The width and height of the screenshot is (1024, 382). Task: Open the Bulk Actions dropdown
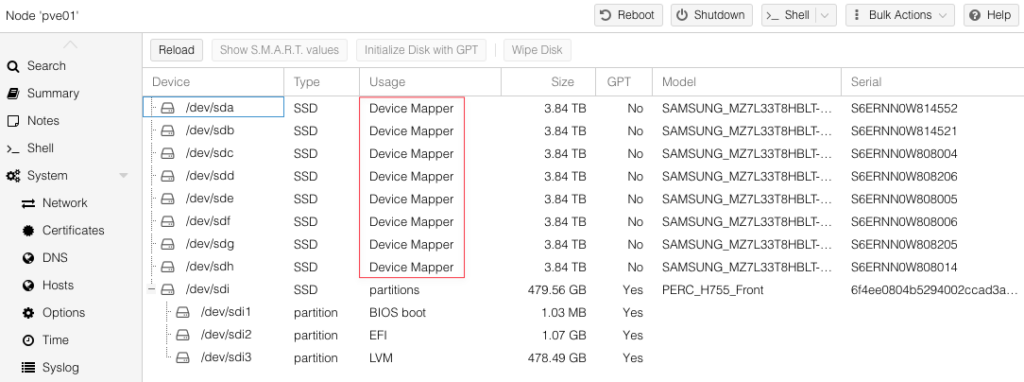pyautogui.click(x=900, y=15)
